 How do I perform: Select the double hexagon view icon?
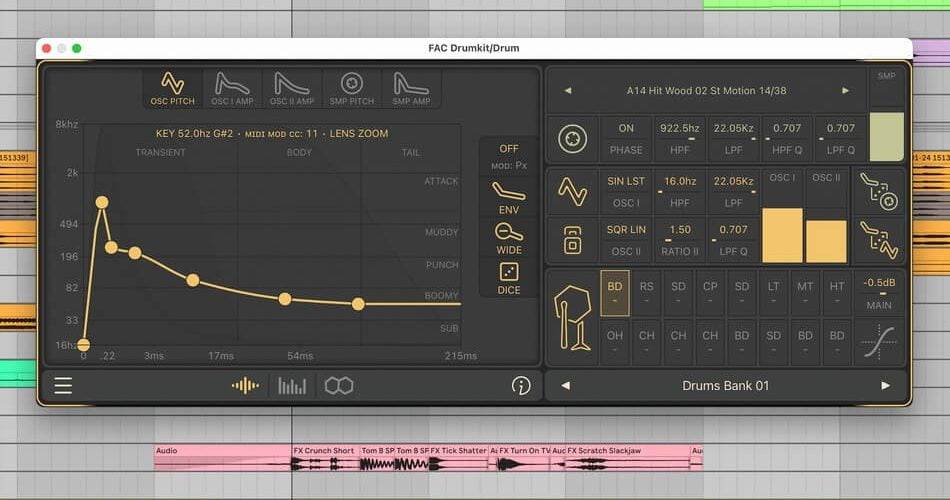(x=339, y=385)
